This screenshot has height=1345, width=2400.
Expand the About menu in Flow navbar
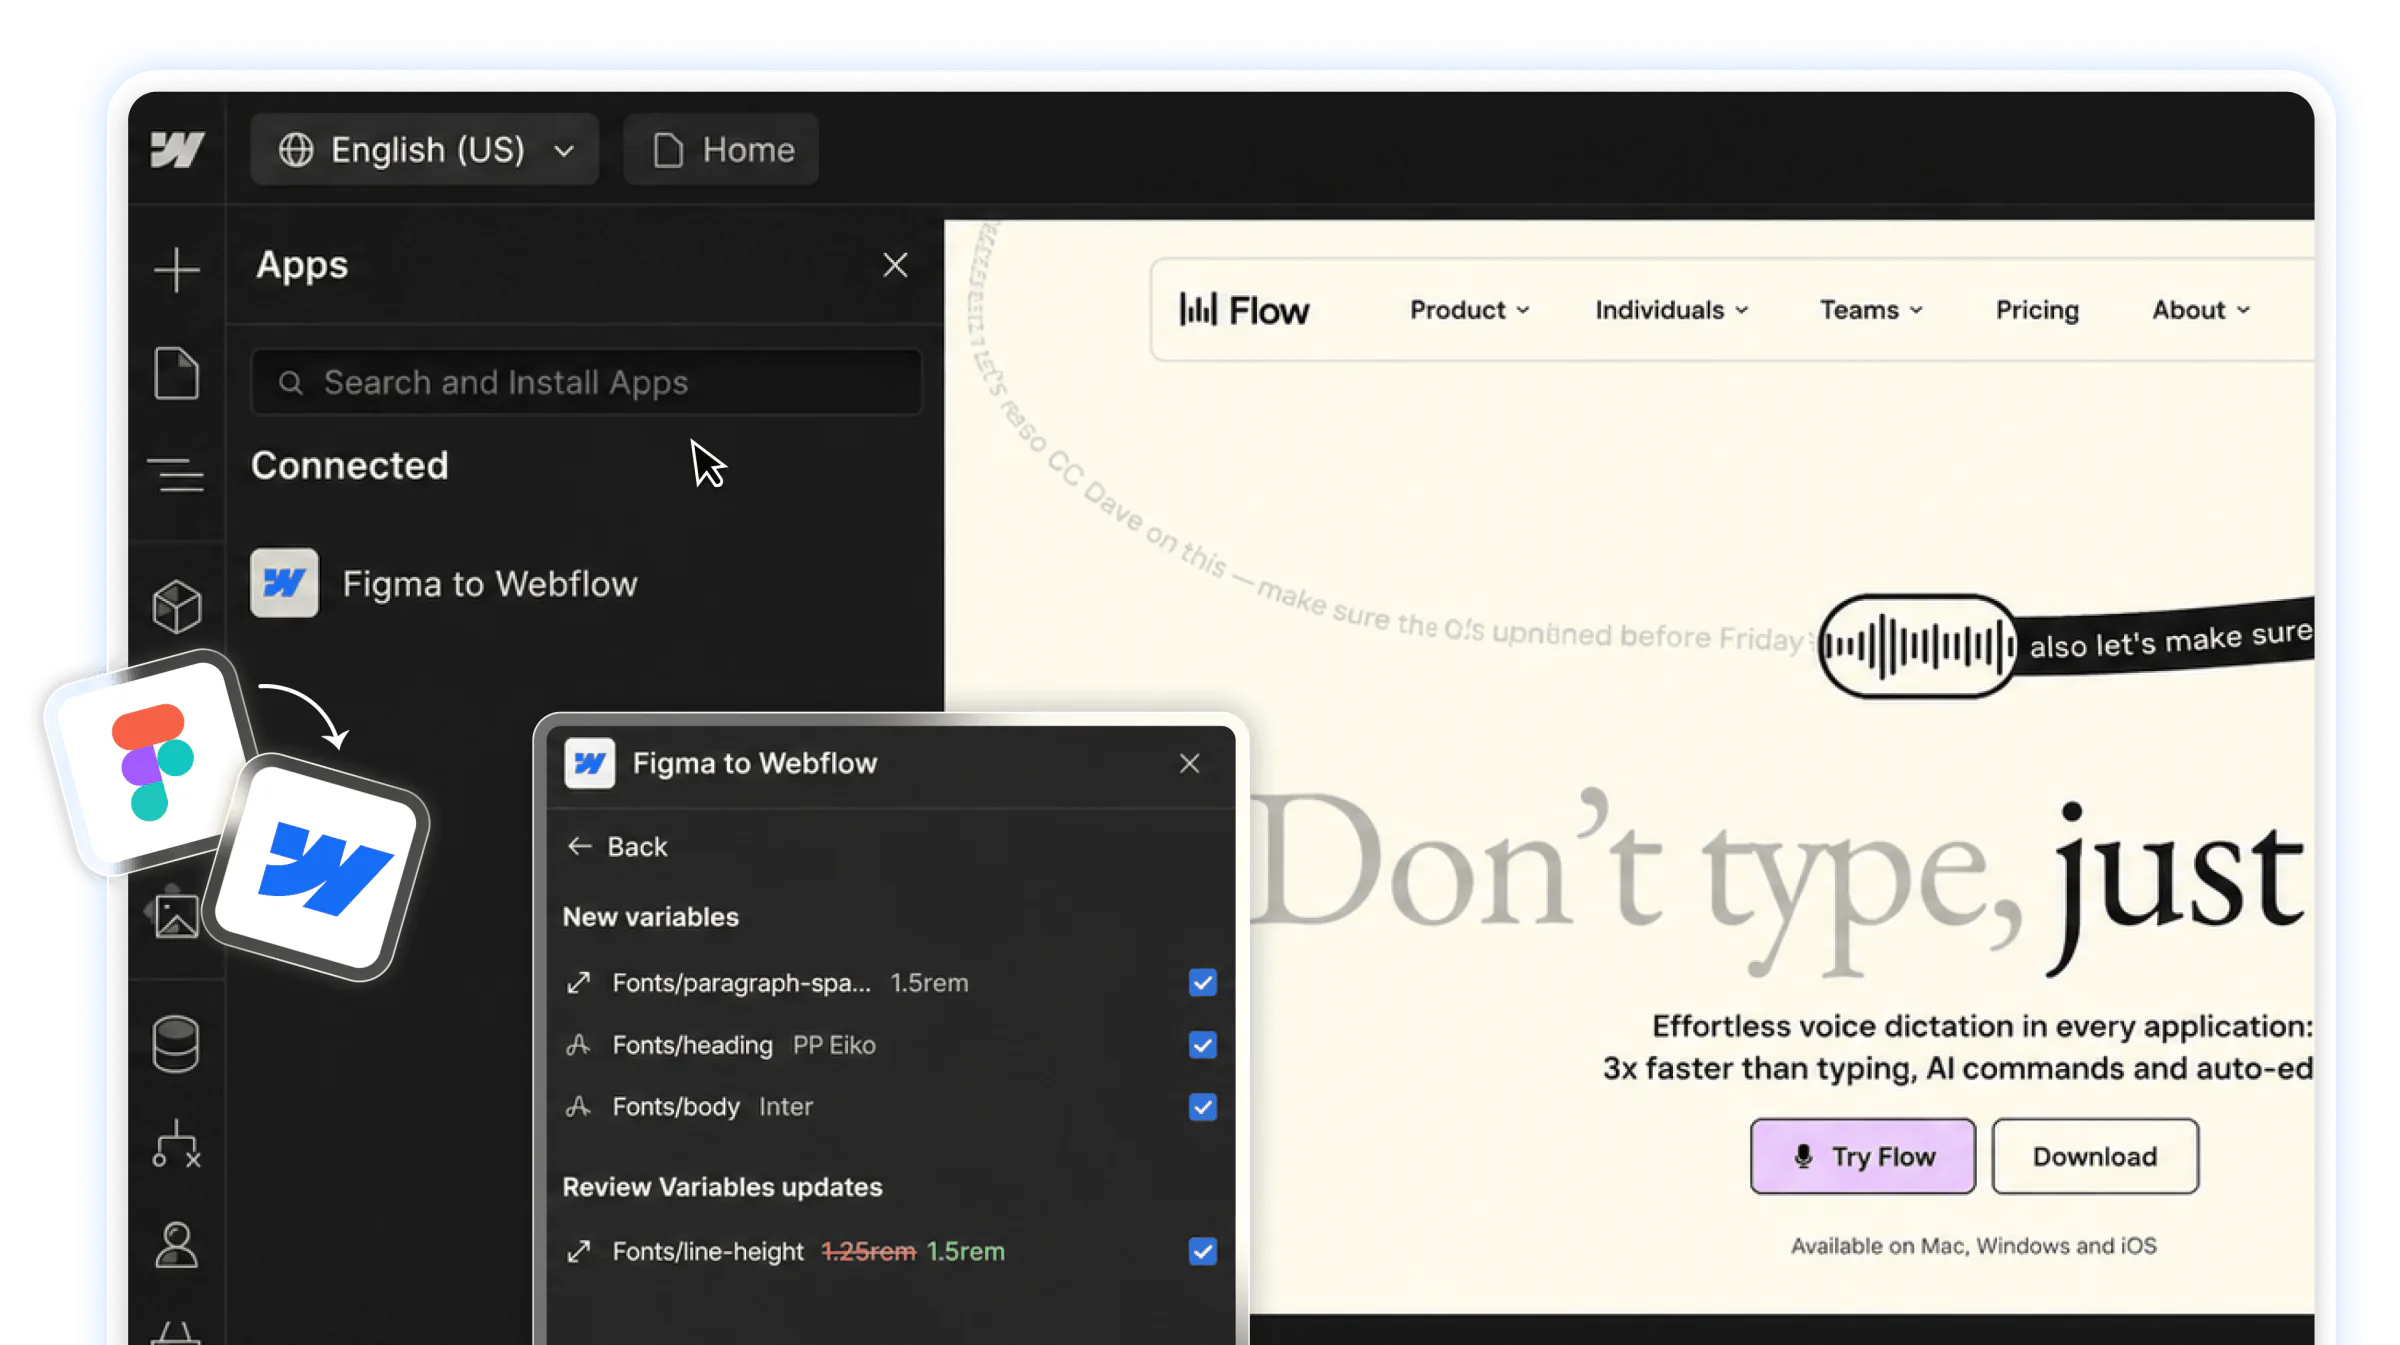[2201, 310]
